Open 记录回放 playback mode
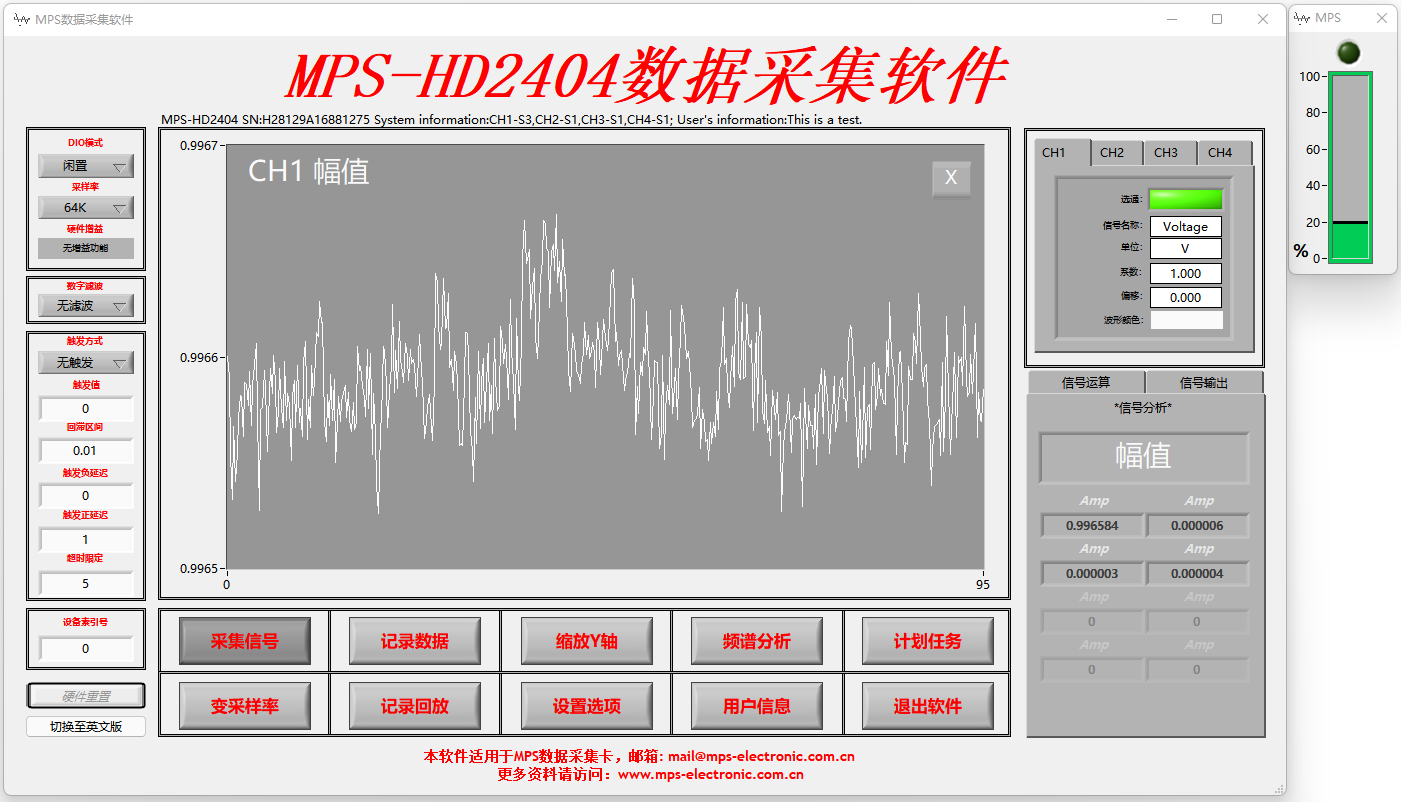The height and width of the screenshot is (802, 1401). (x=415, y=705)
